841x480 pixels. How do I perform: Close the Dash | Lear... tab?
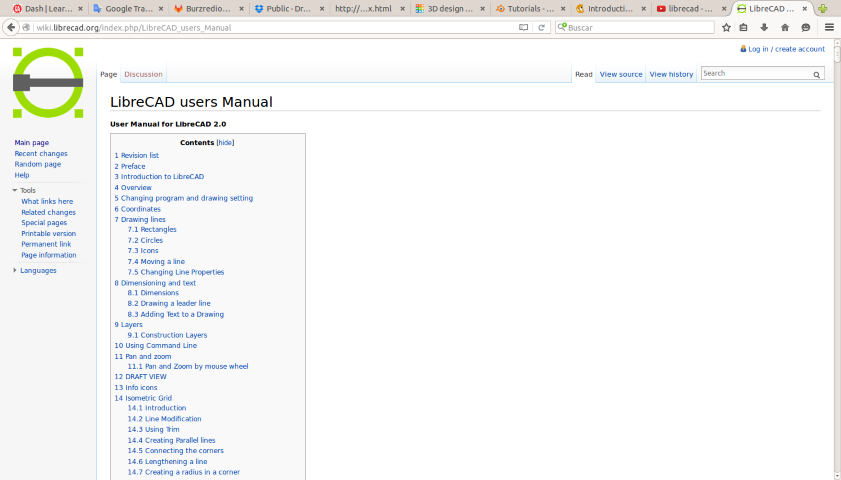click(80, 9)
